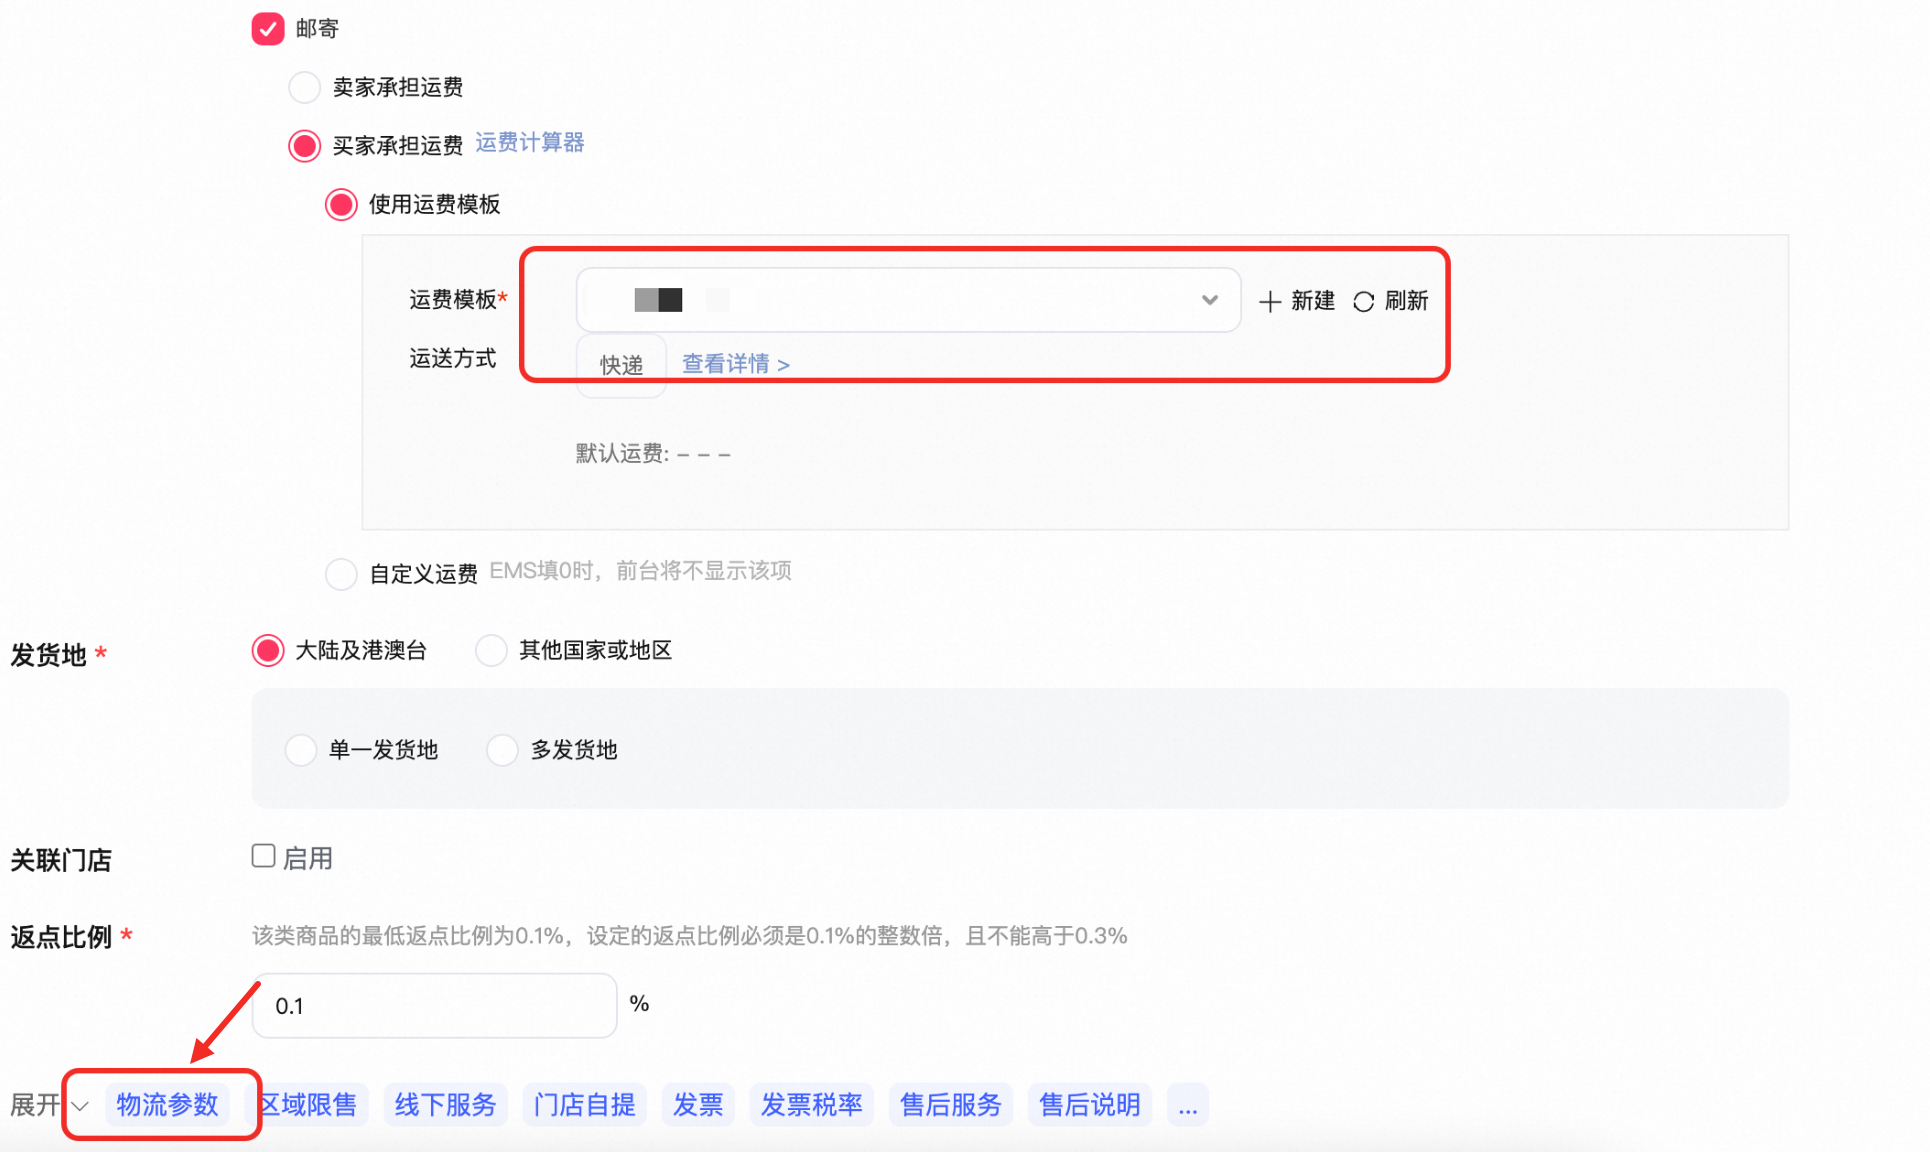Screen dimensions: 1930x1152
Task: Select 买家承担运费 radio option
Action: [304, 146]
